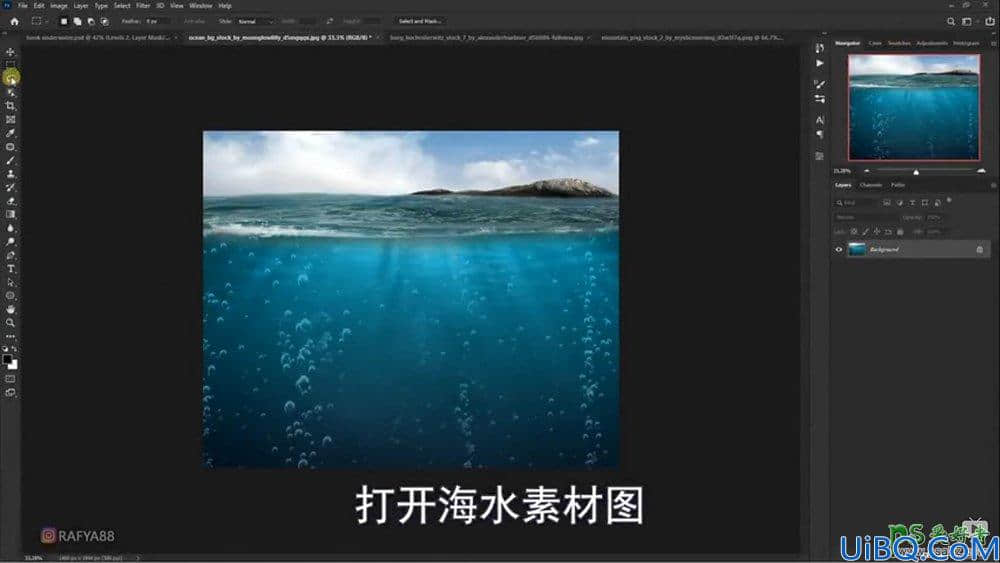Select the Spot Healing Brush tool

pos(10,147)
